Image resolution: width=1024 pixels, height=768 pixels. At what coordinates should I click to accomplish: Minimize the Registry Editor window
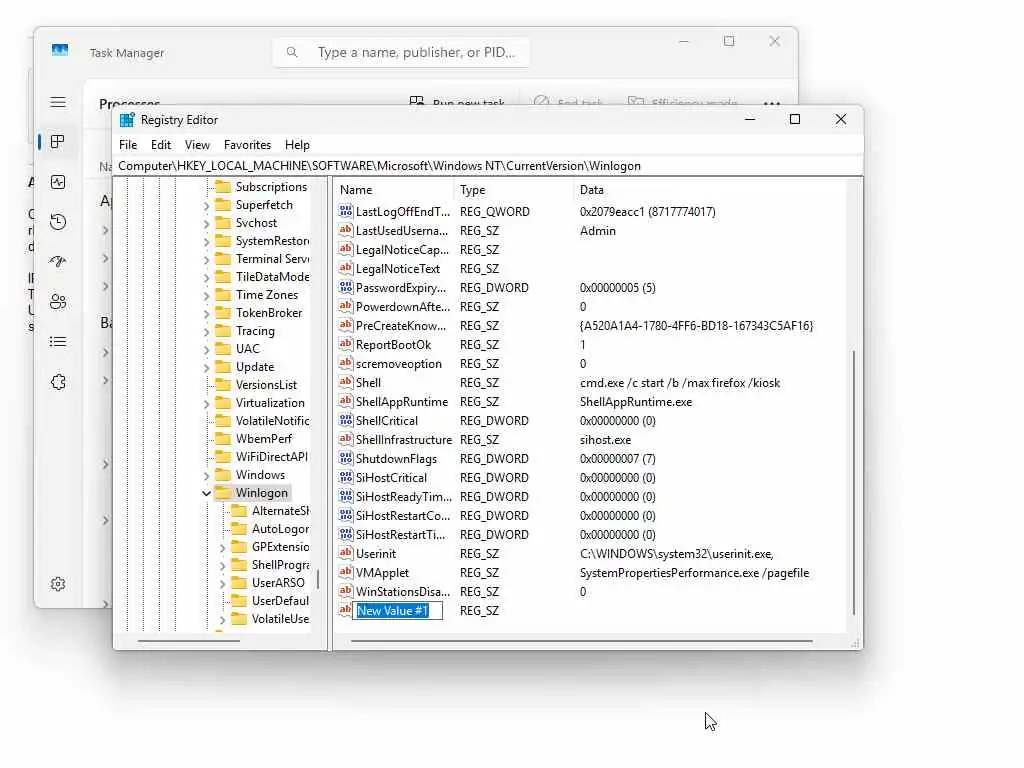(x=750, y=119)
